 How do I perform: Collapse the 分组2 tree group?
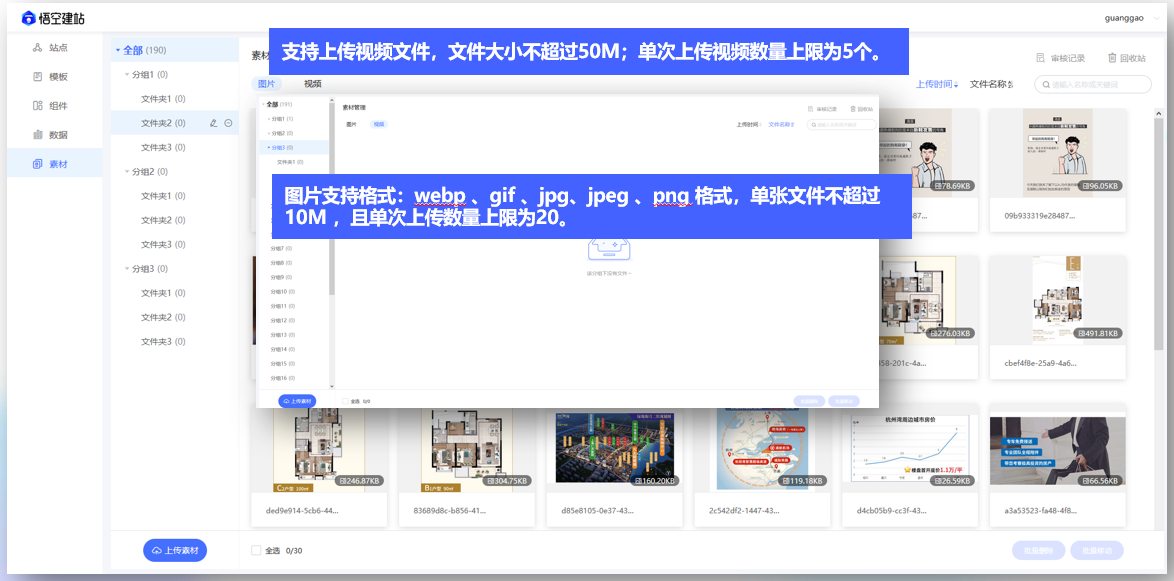coord(128,172)
